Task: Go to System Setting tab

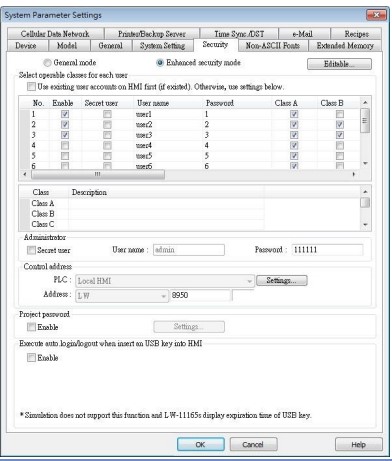Action: (162, 46)
